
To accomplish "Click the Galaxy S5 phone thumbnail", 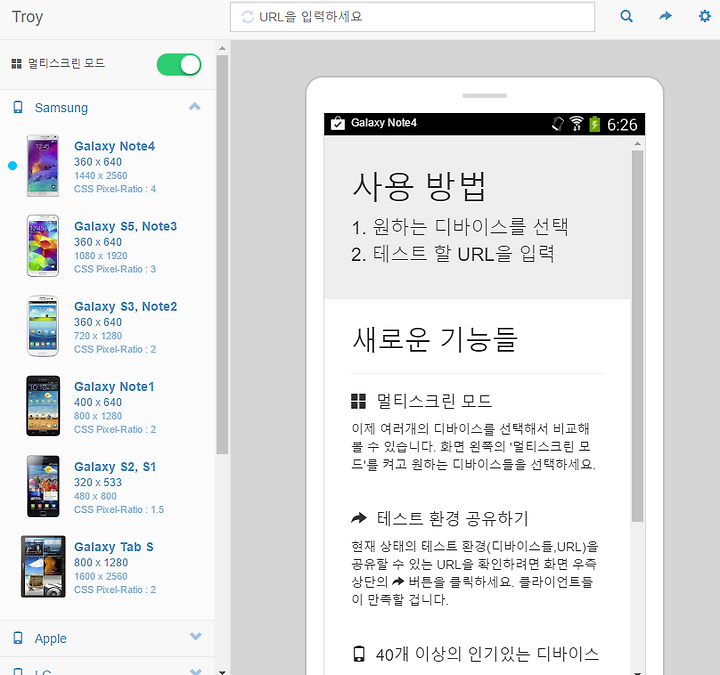I will coord(43,246).
